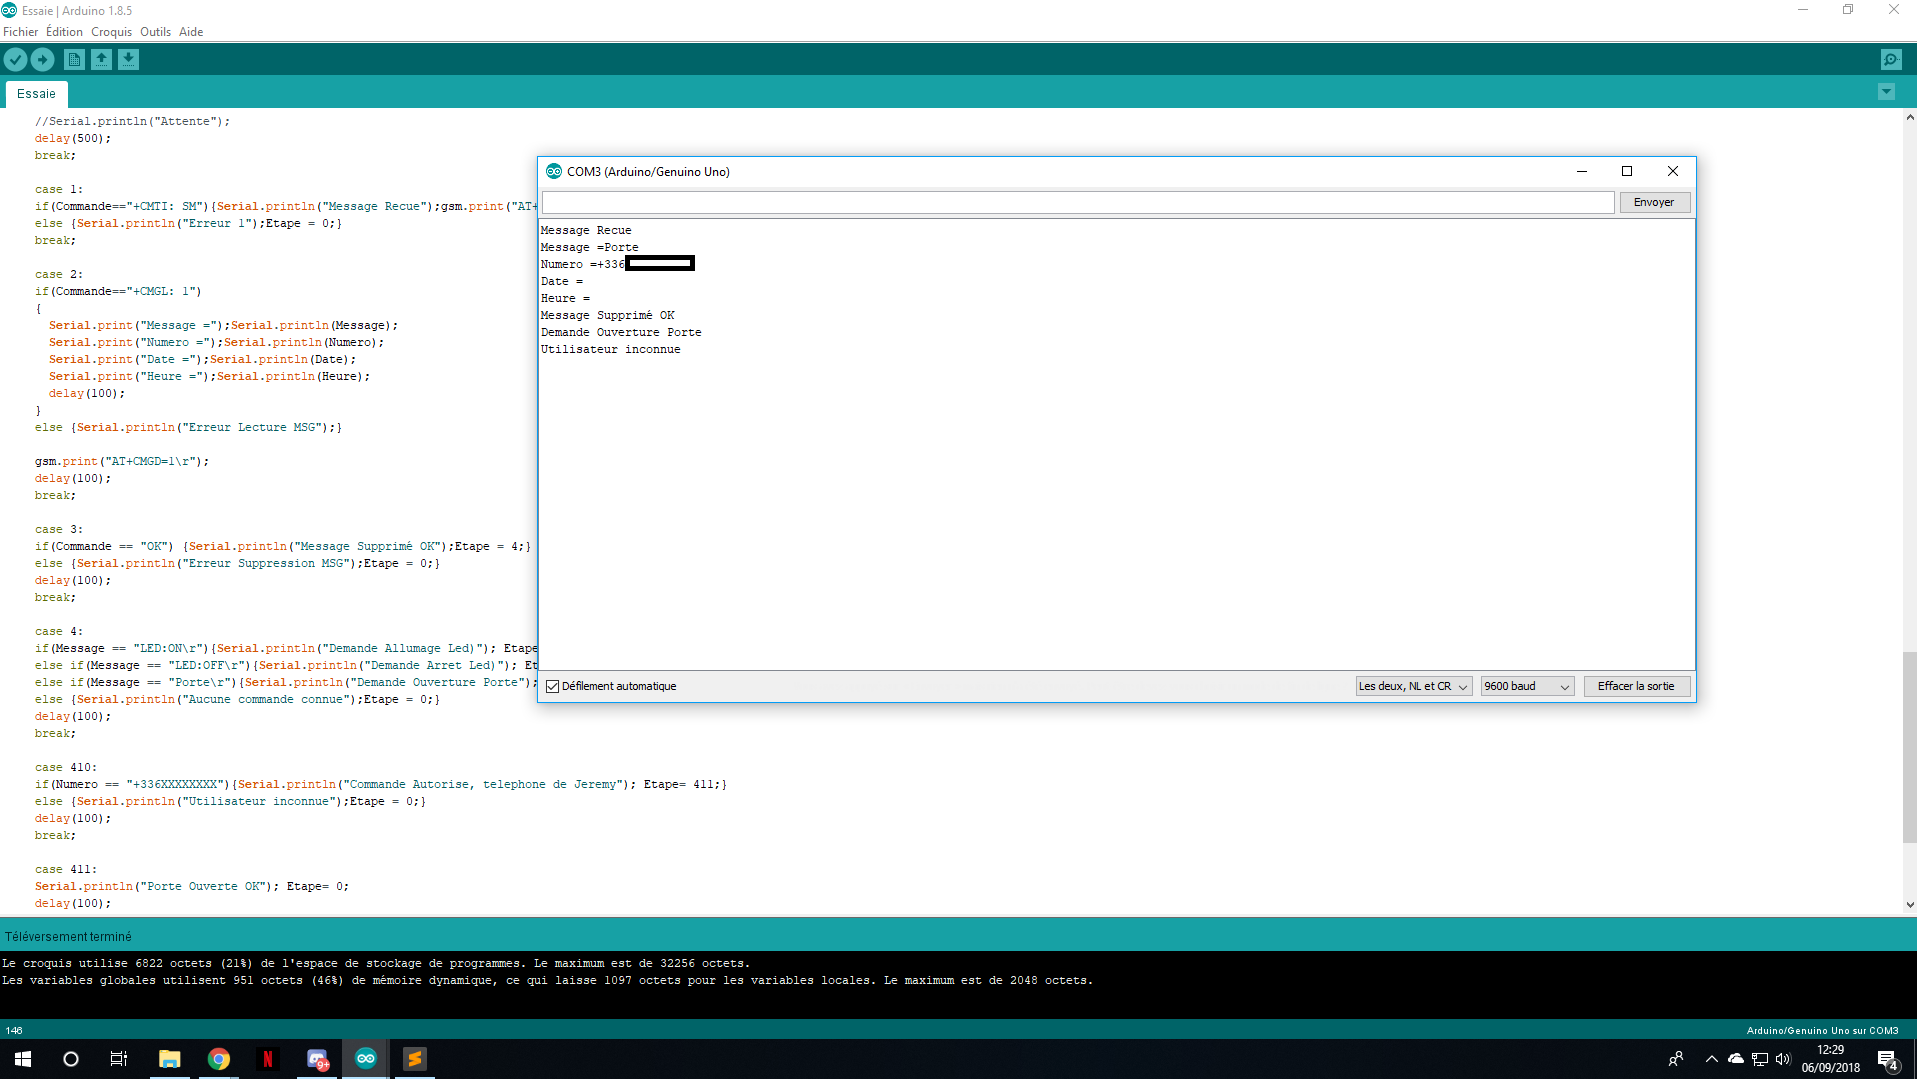
Task: Click the Upload arrow toolbar button
Action: [42, 60]
